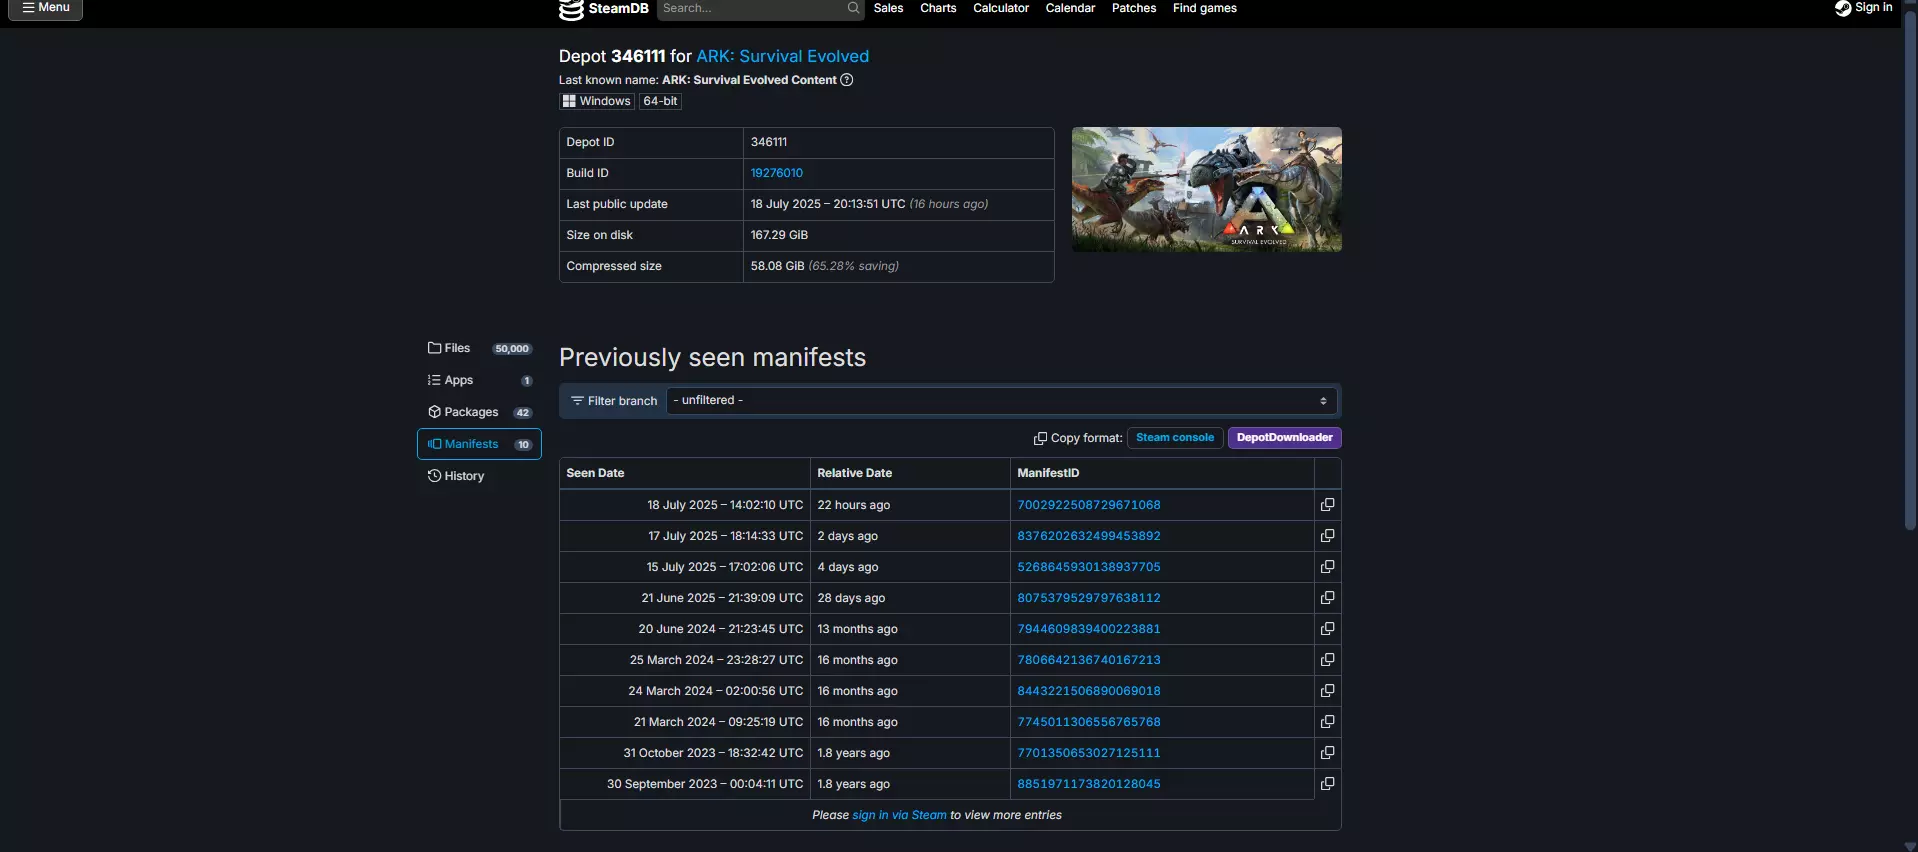The height and width of the screenshot is (852, 1918).
Task: Open build ID 19276010
Action: click(x=777, y=173)
